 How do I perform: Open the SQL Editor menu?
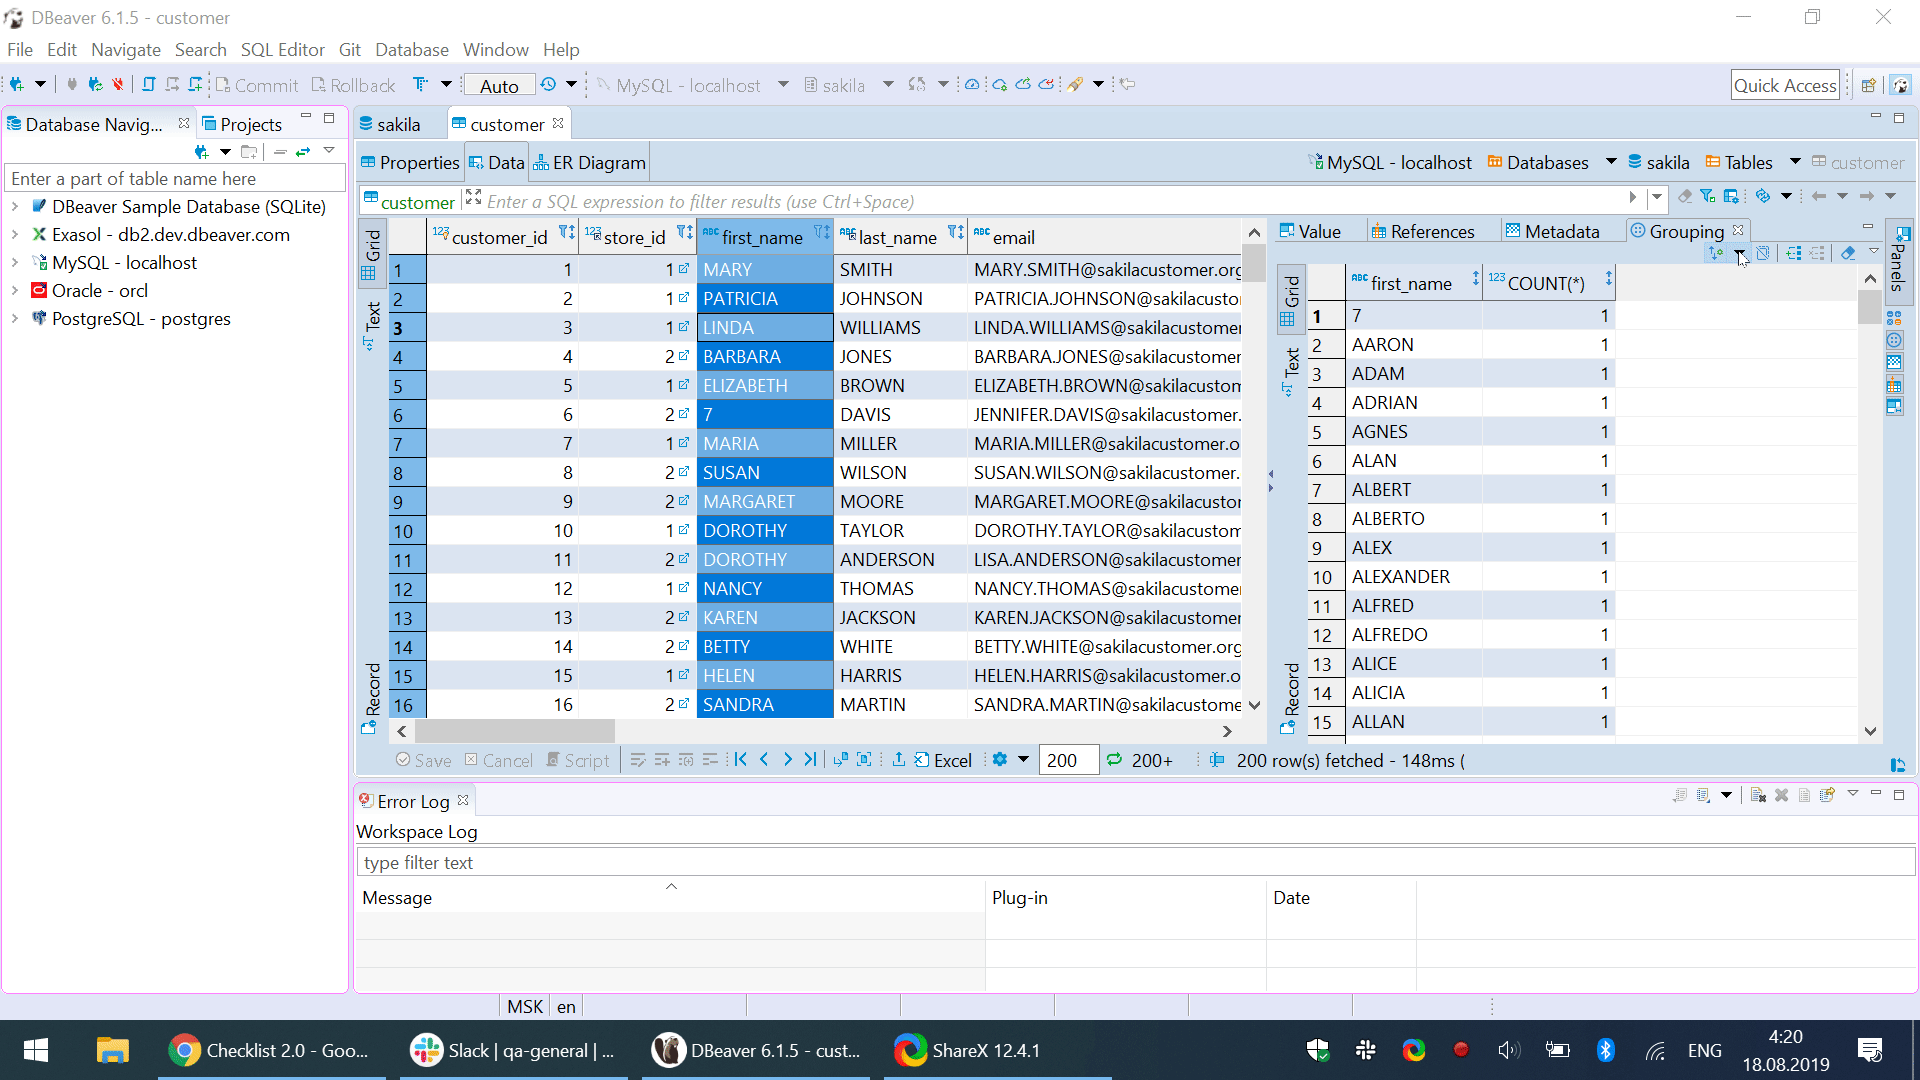click(x=282, y=49)
